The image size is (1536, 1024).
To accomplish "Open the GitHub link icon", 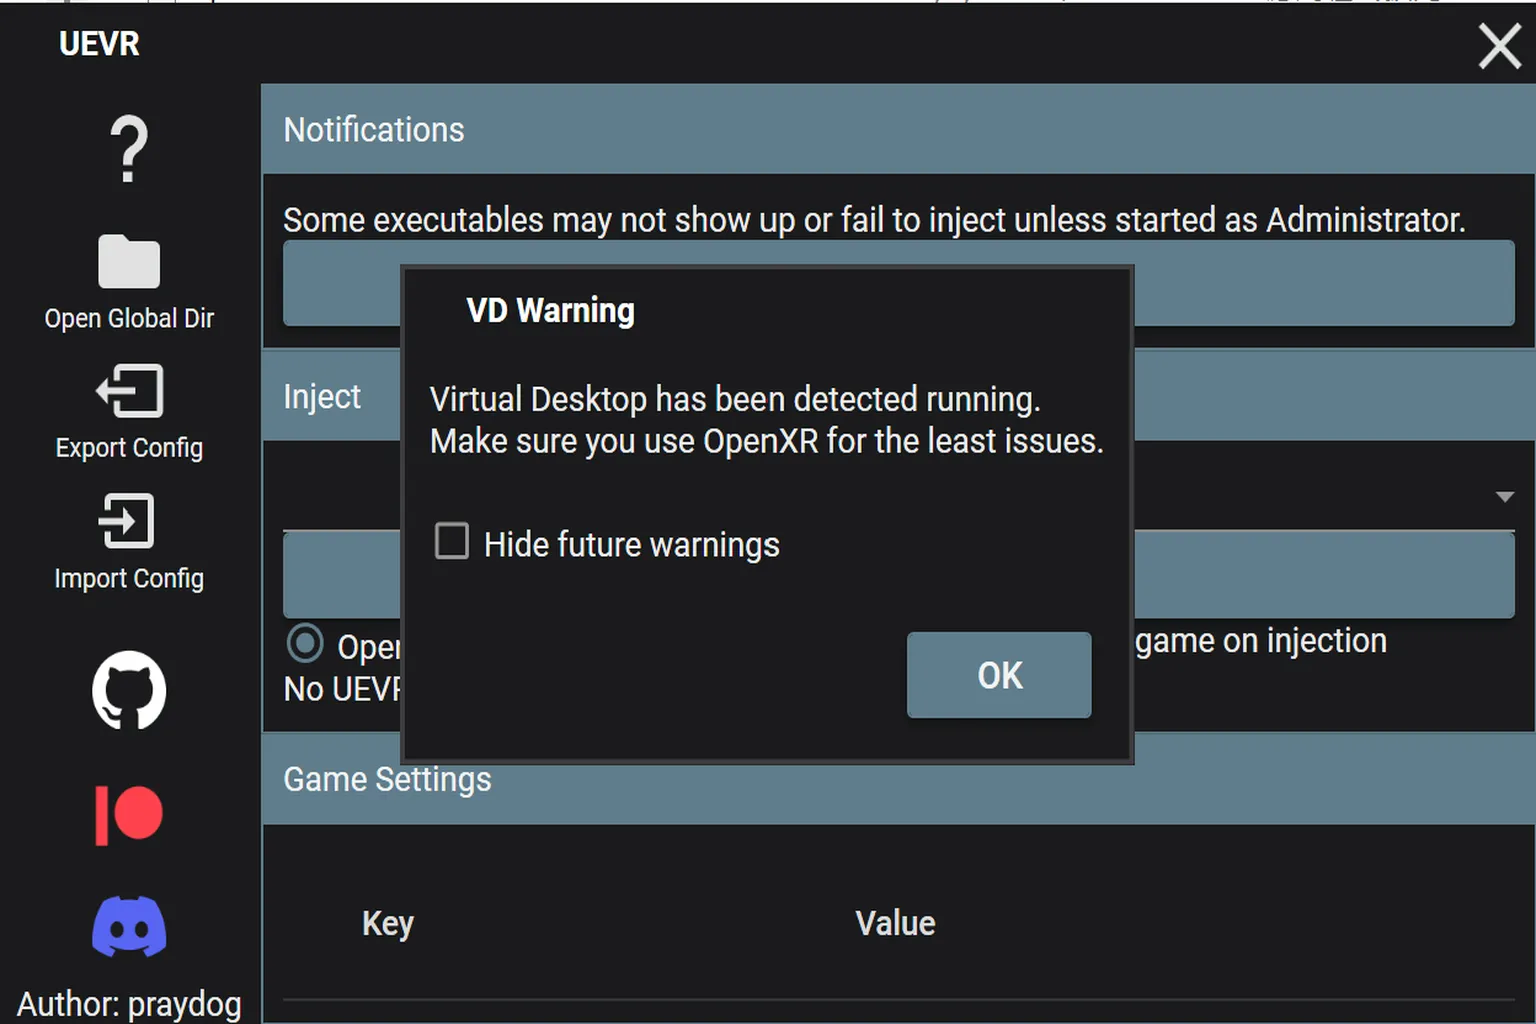I will 129,690.
